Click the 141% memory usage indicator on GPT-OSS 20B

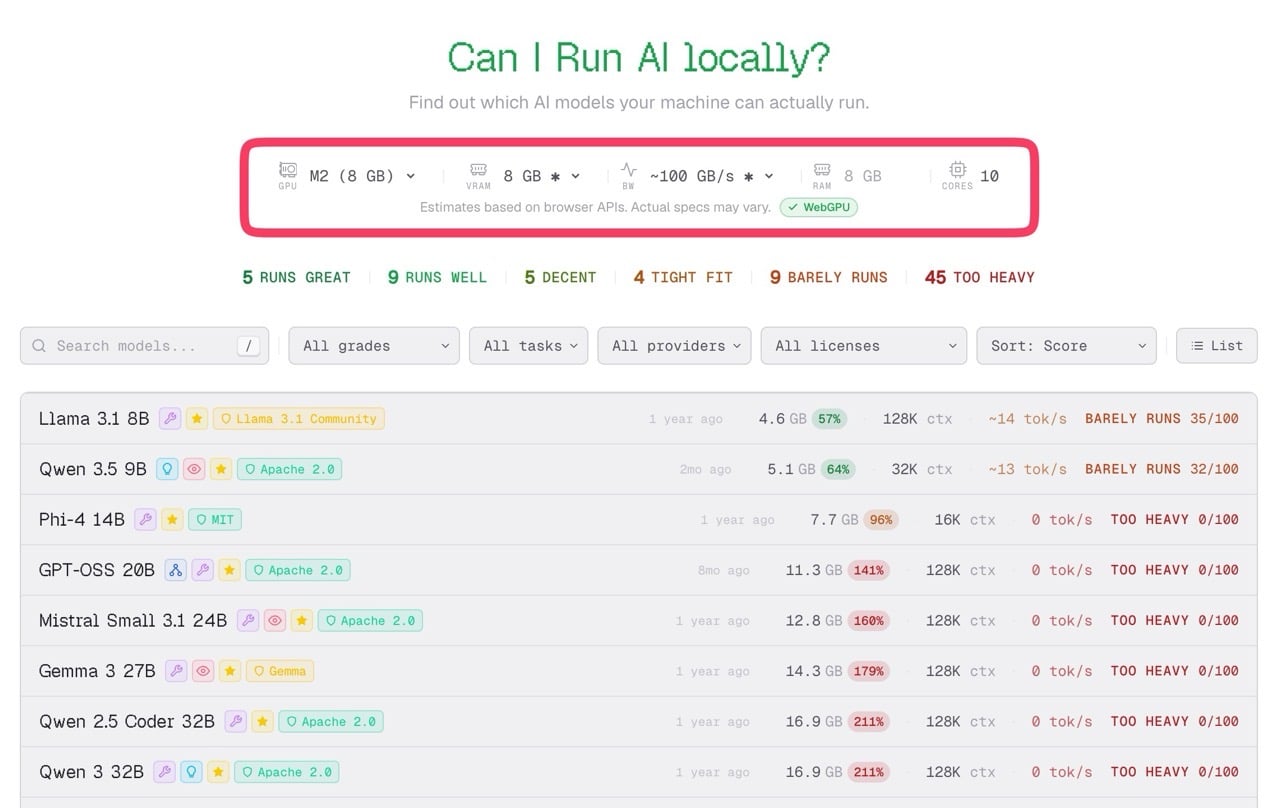click(868, 570)
